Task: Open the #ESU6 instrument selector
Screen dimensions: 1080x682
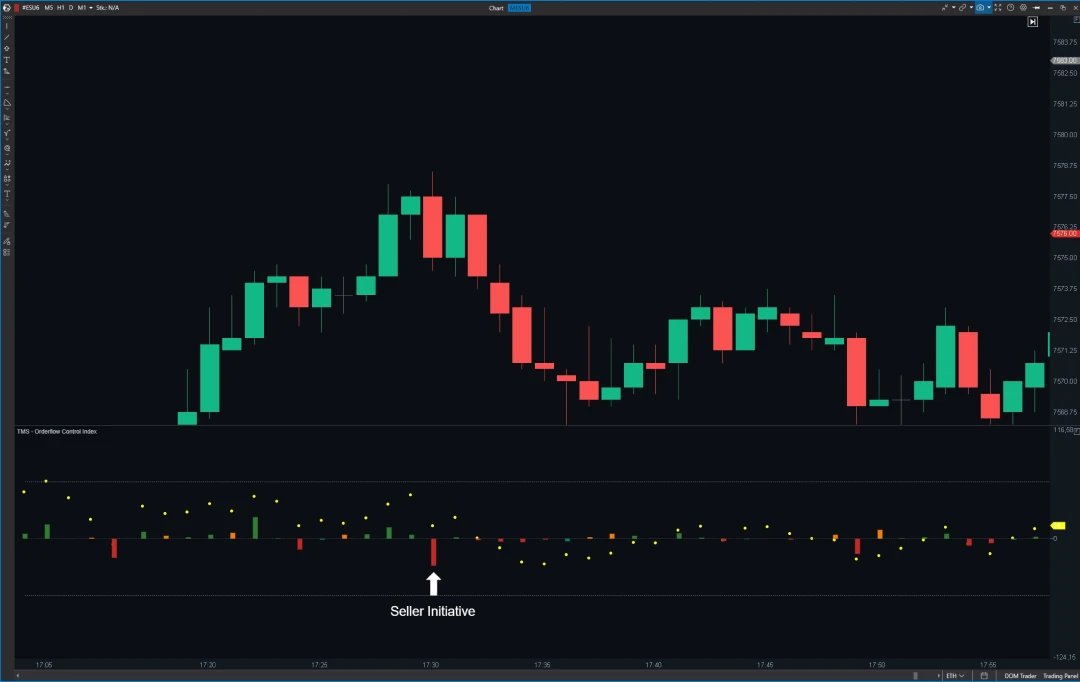Action: pyautogui.click(x=31, y=8)
